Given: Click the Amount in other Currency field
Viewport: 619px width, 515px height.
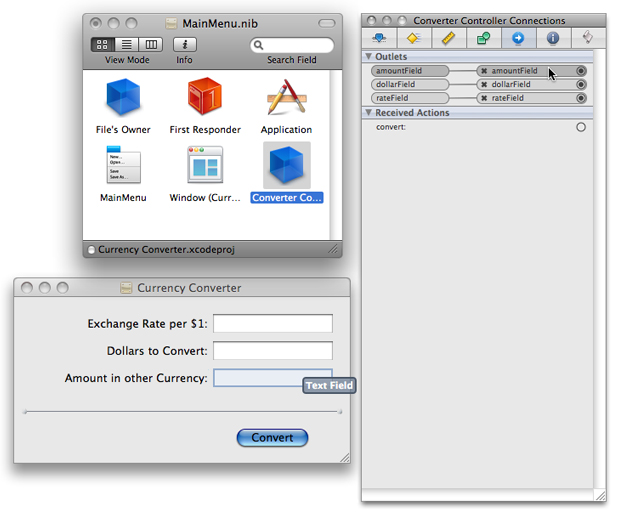Looking at the screenshot, I should click(x=273, y=378).
